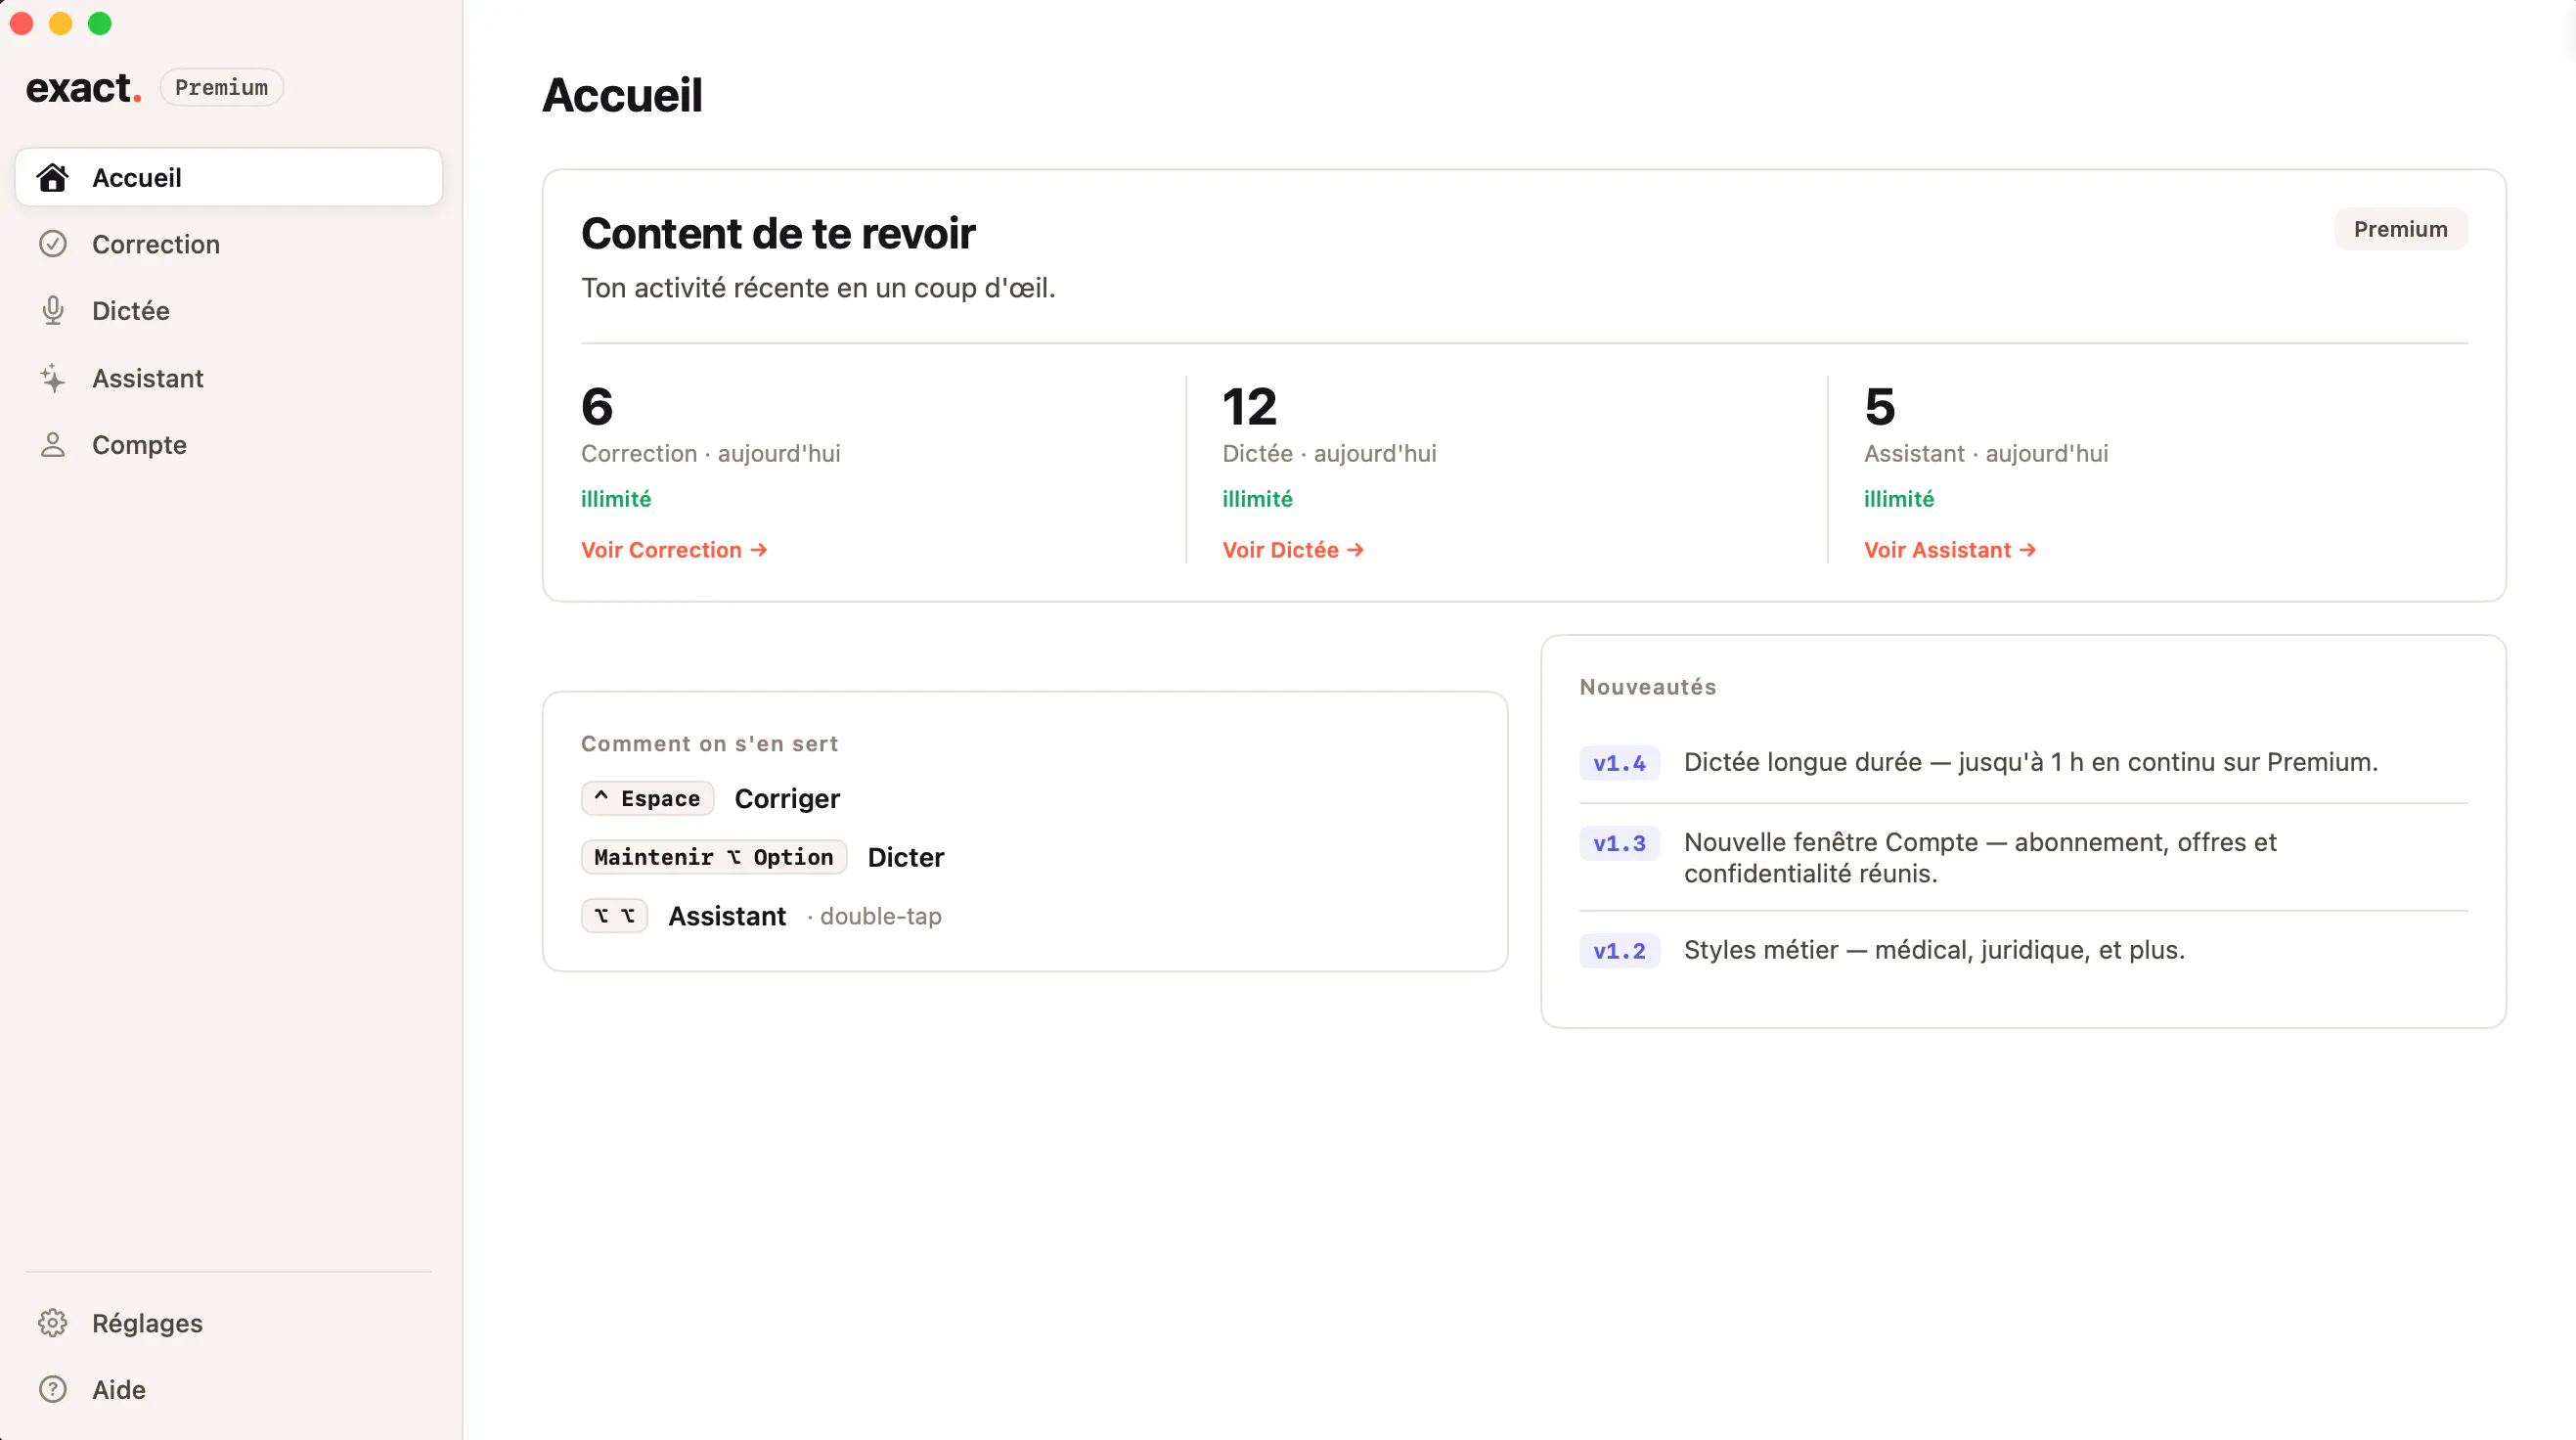The width and height of the screenshot is (2576, 1440).
Task: Click 'Ton activité récente en un coup d'œil.'
Action: pos(818,288)
